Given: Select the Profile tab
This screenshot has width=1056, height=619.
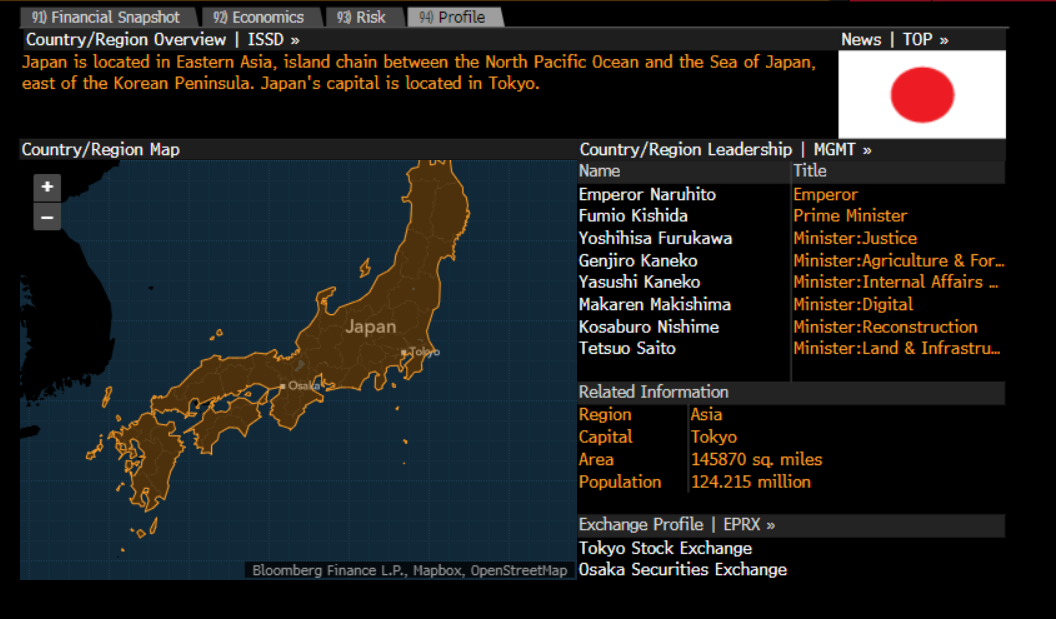Looking at the screenshot, I should click(453, 17).
